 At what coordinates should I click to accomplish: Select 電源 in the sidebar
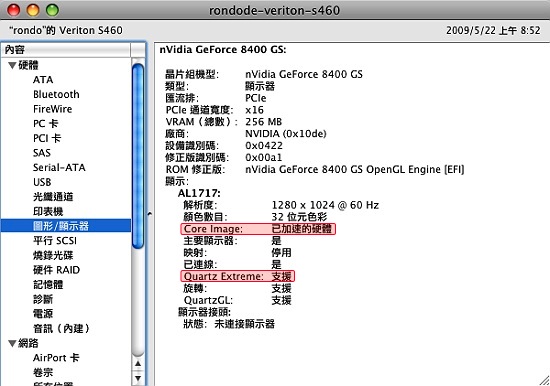click(x=43, y=314)
